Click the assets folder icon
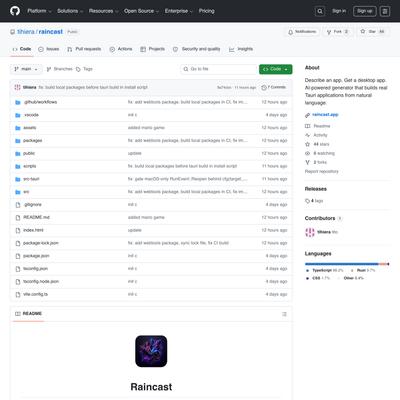This screenshot has height=400, width=400. pyautogui.click(x=18, y=128)
